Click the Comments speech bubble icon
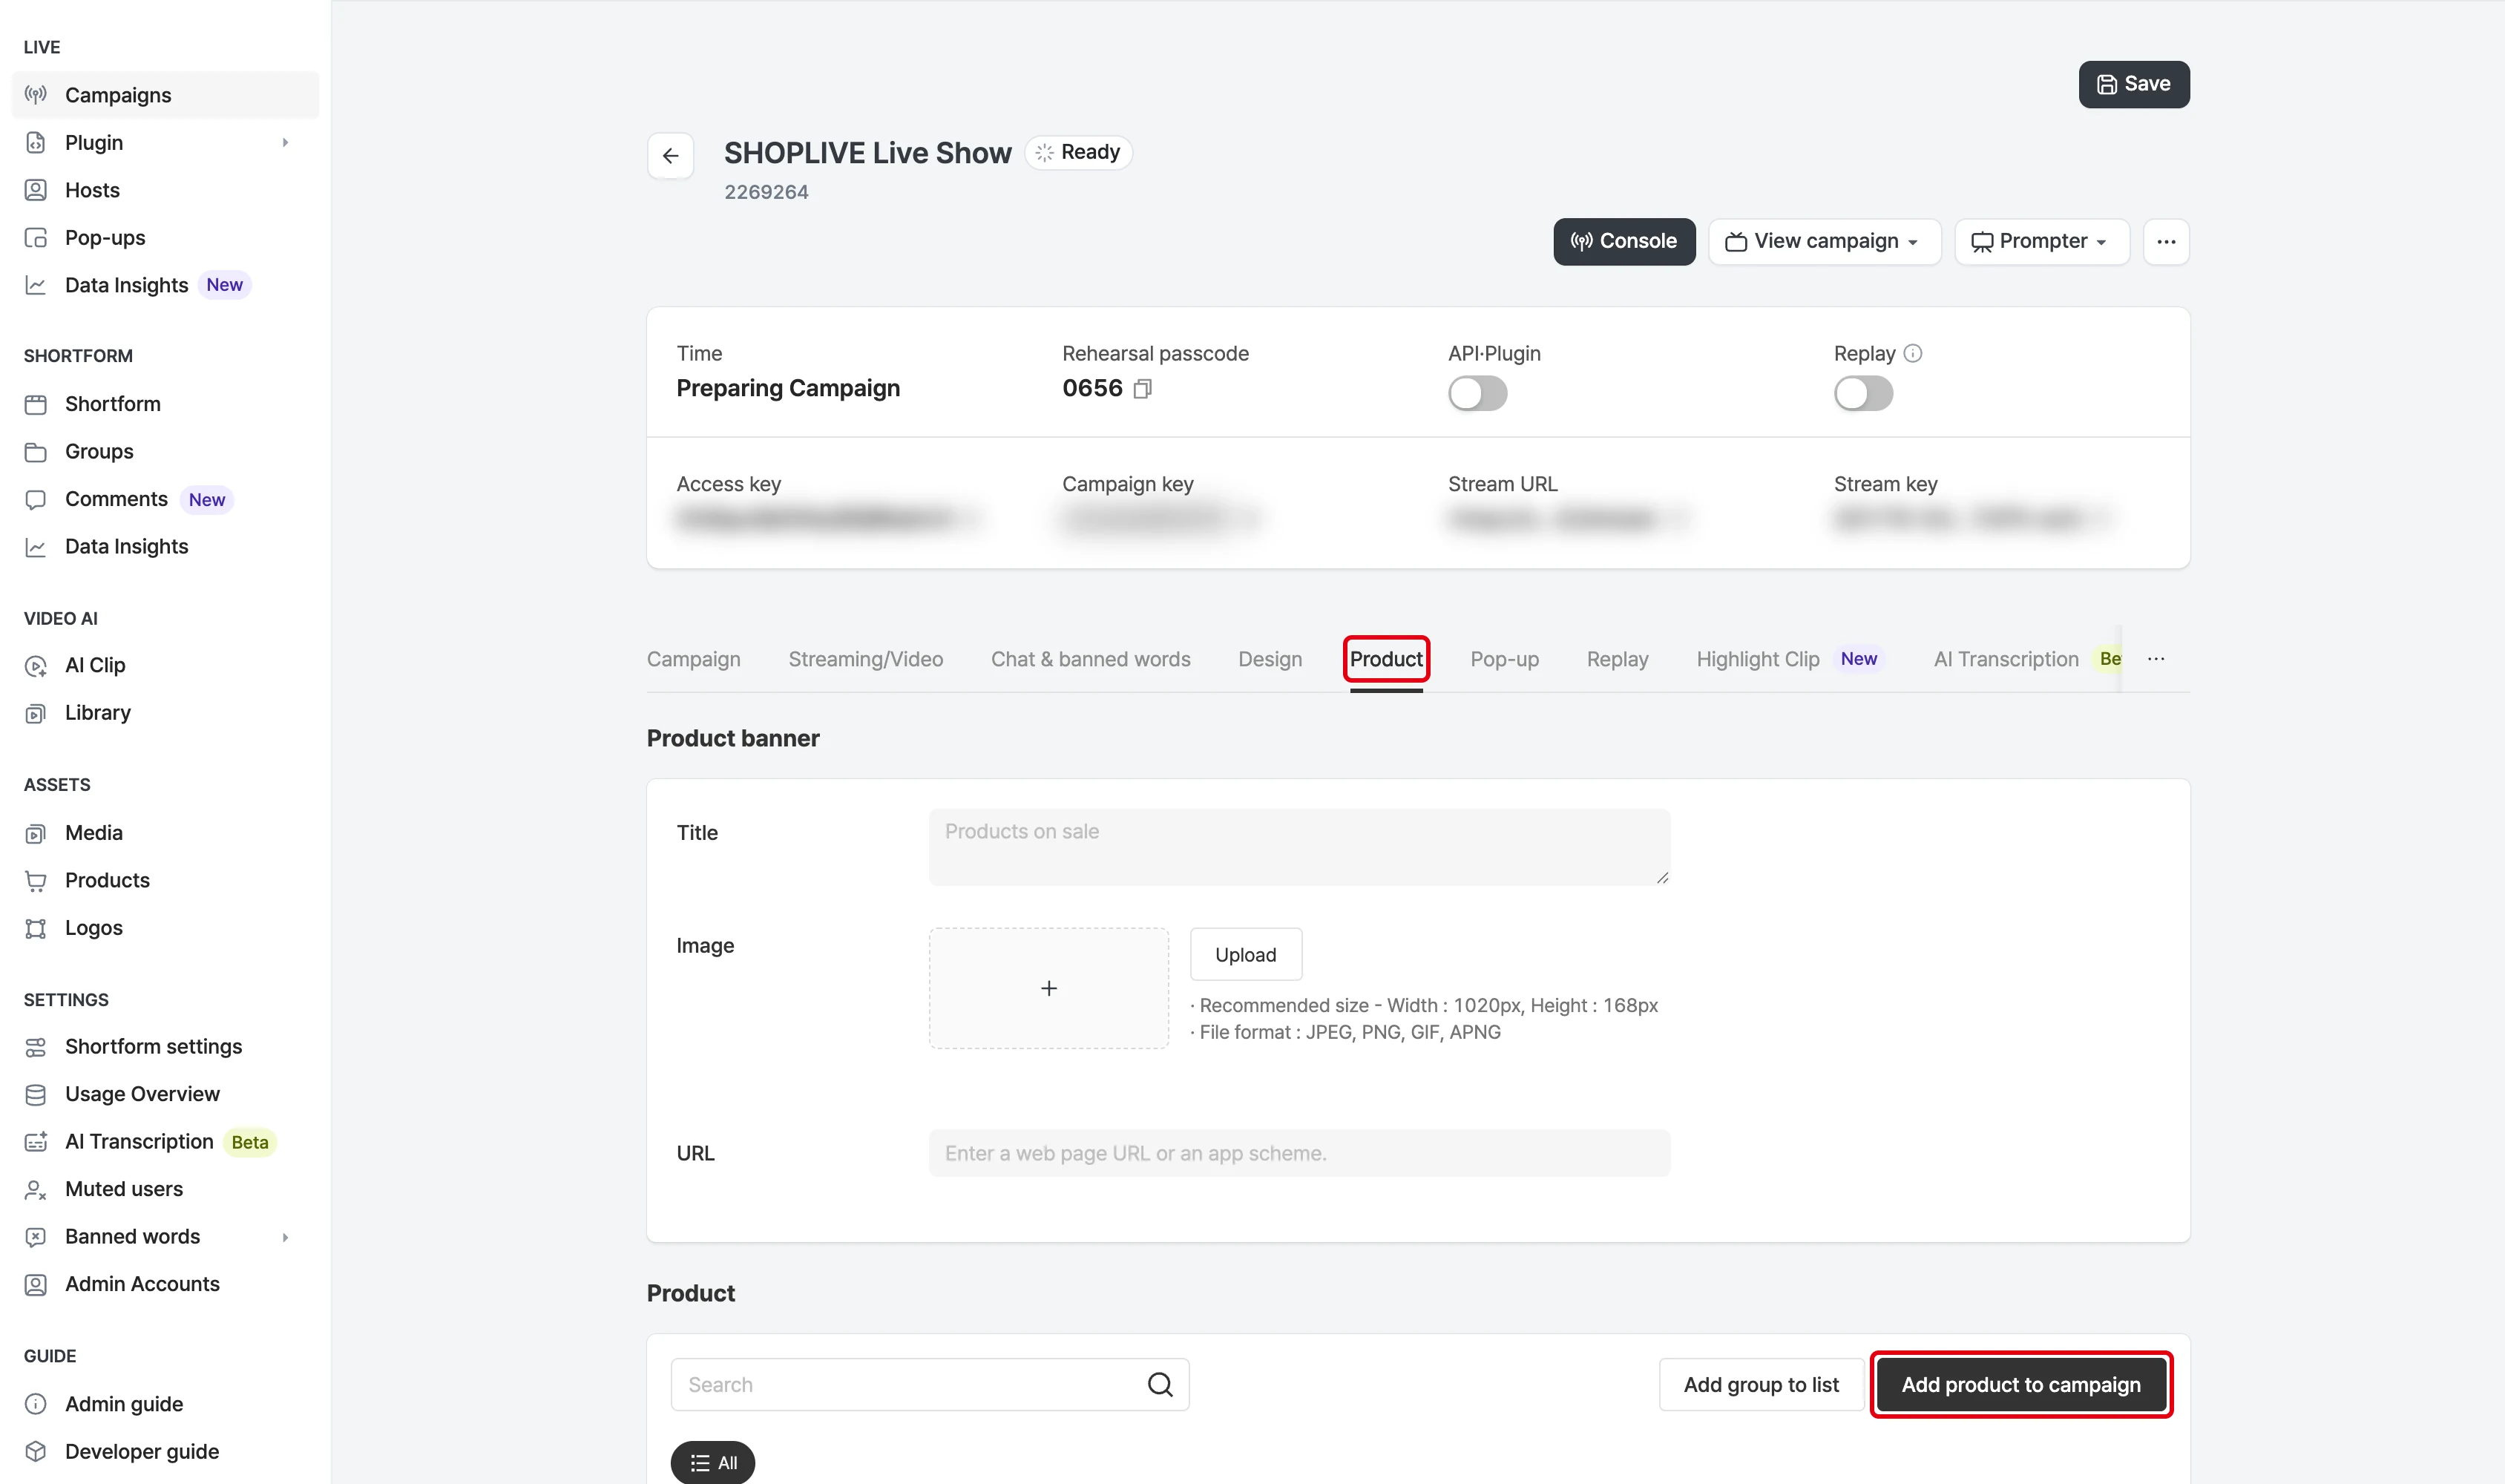Image resolution: width=2505 pixels, height=1484 pixels. pos(36,499)
